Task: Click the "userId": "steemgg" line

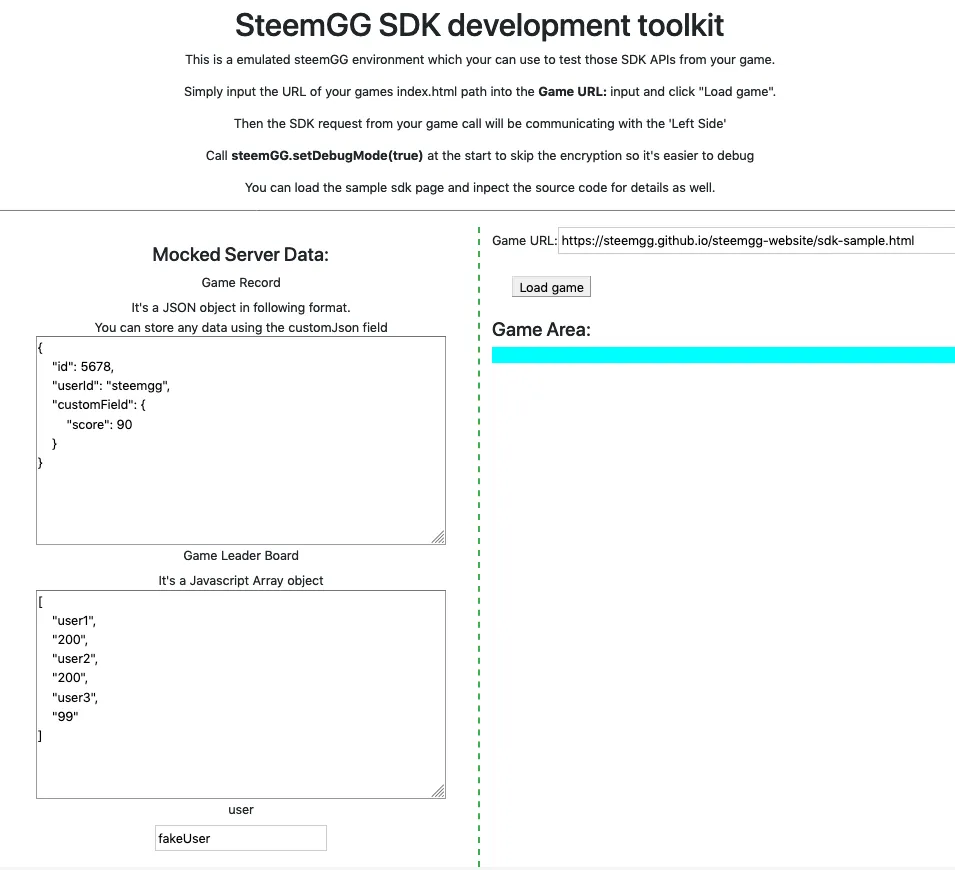Action: point(111,386)
